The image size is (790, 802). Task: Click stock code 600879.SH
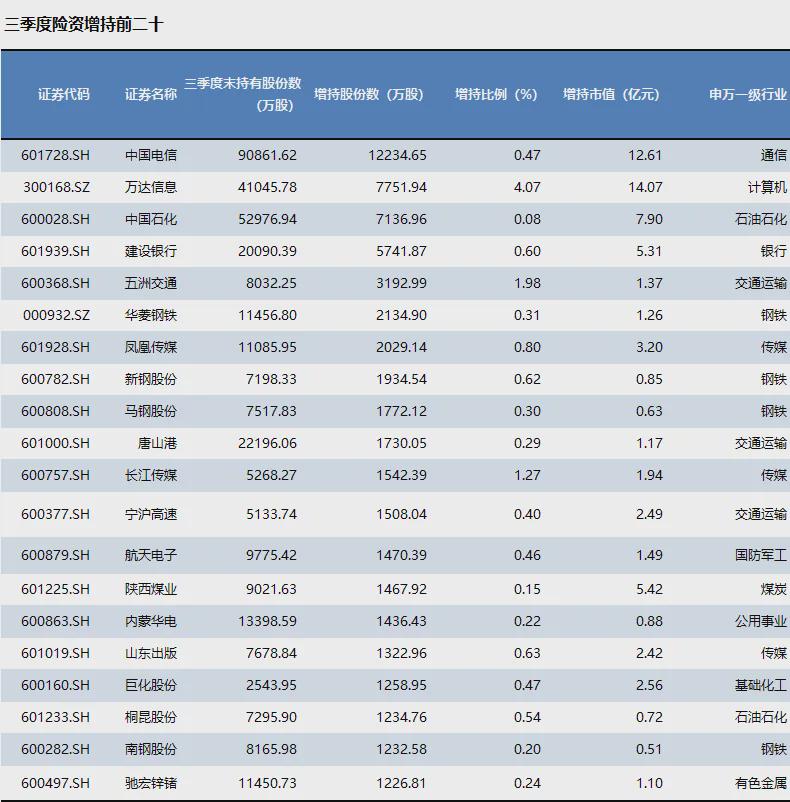(x=55, y=555)
